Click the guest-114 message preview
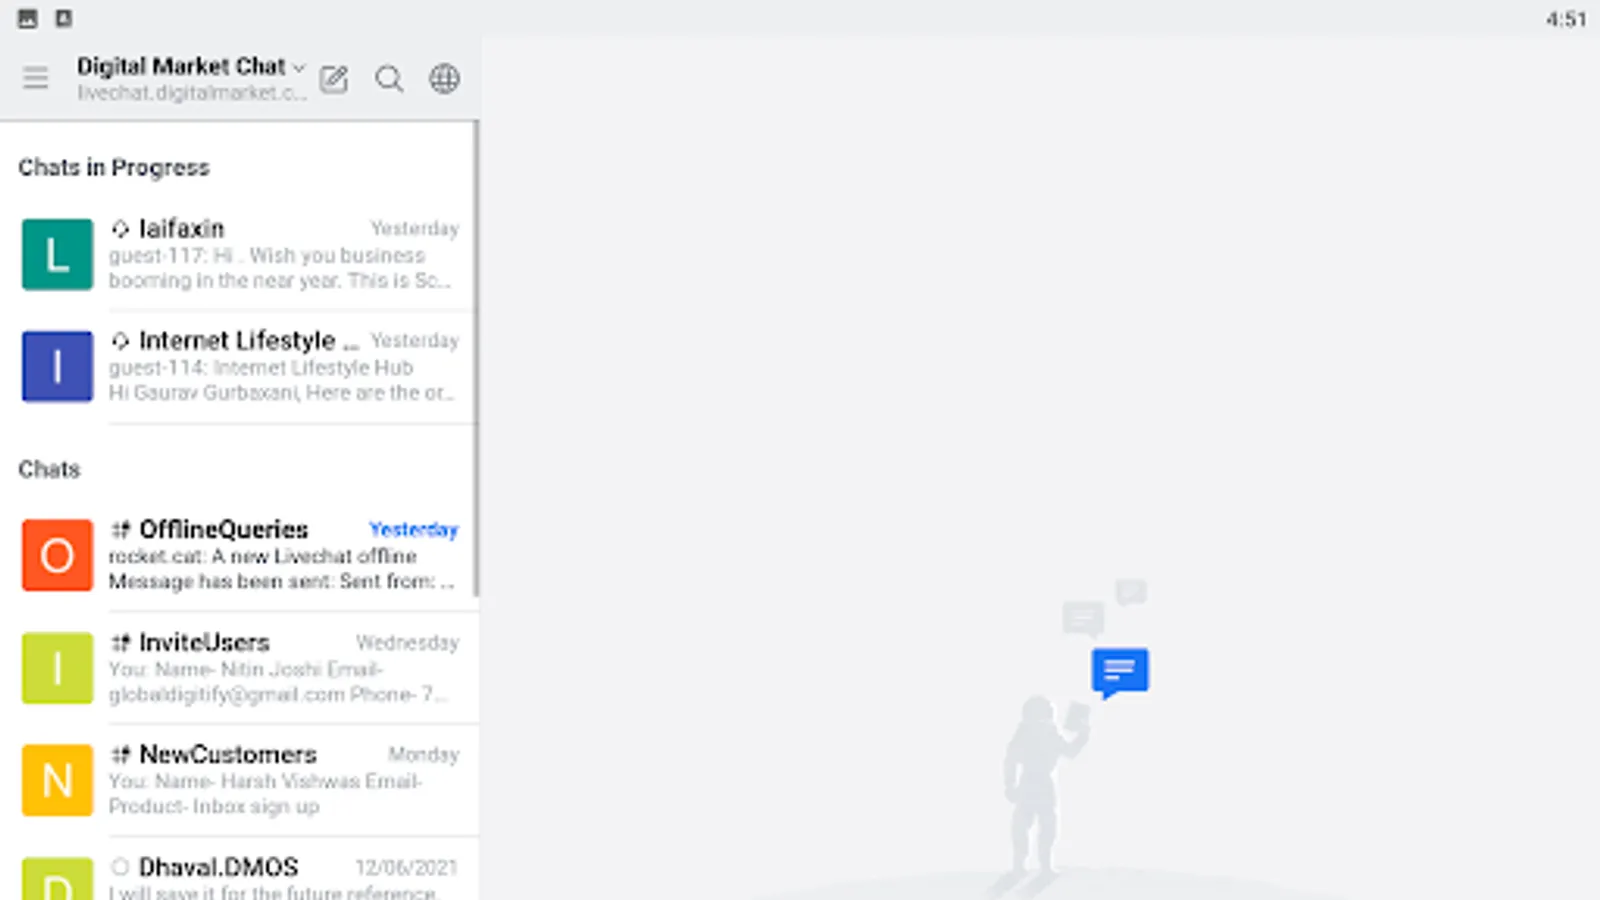The height and width of the screenshot is (900, 1600). click(x=281, y=380)
